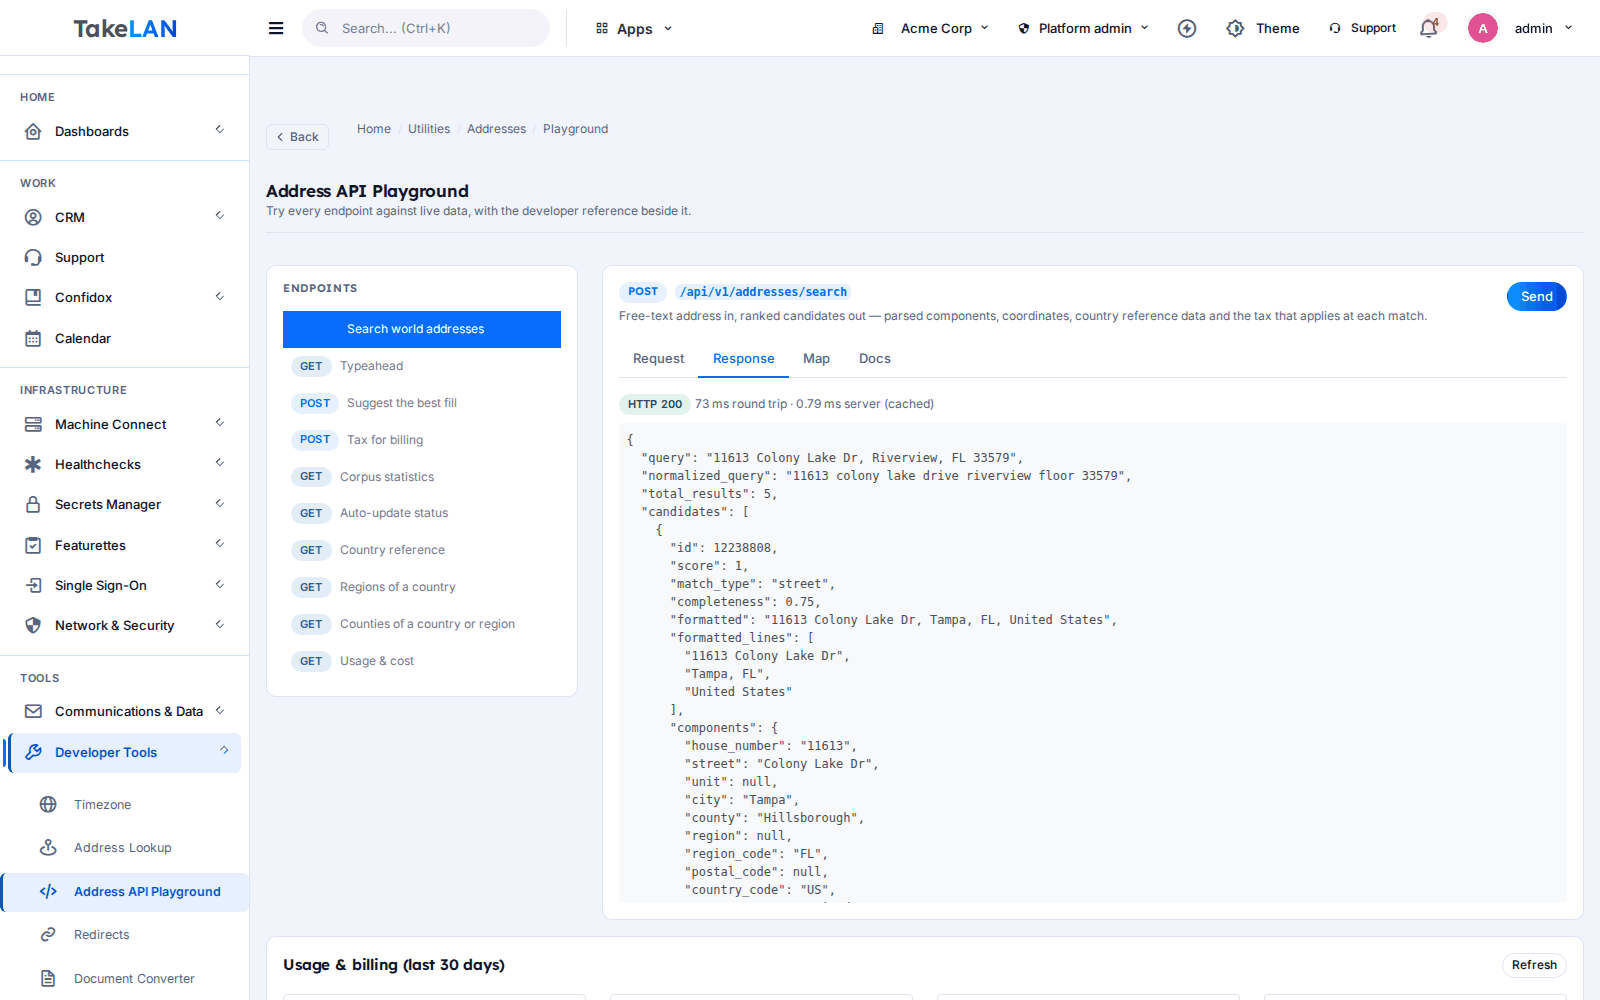Open Document Converter file icon
The width and height of the screenshot is (1600, 1000).
(x=48, y=978)
